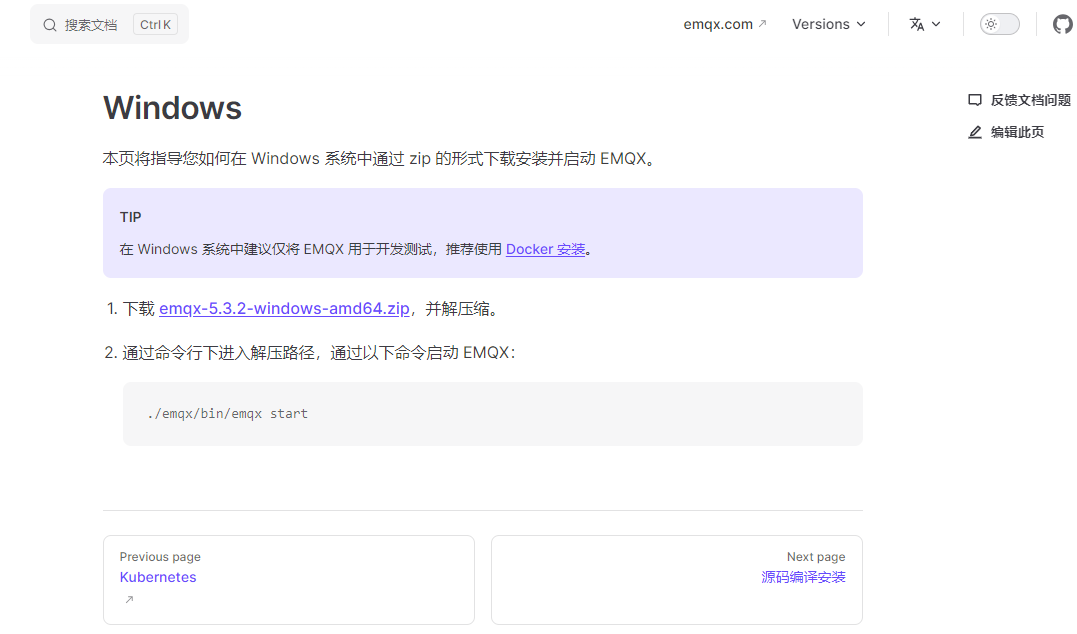1077x634 pixels.
Task: Click the Next page label
Action: [816, 556]
